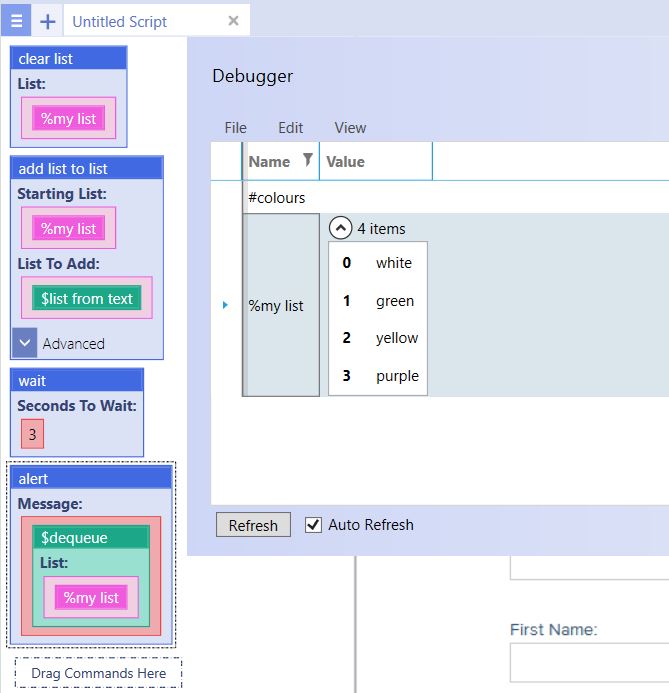Image resolution: width=669 pixels, height=693 pixels.
Task: Open the hamburger menu icon
Action: 16,20
